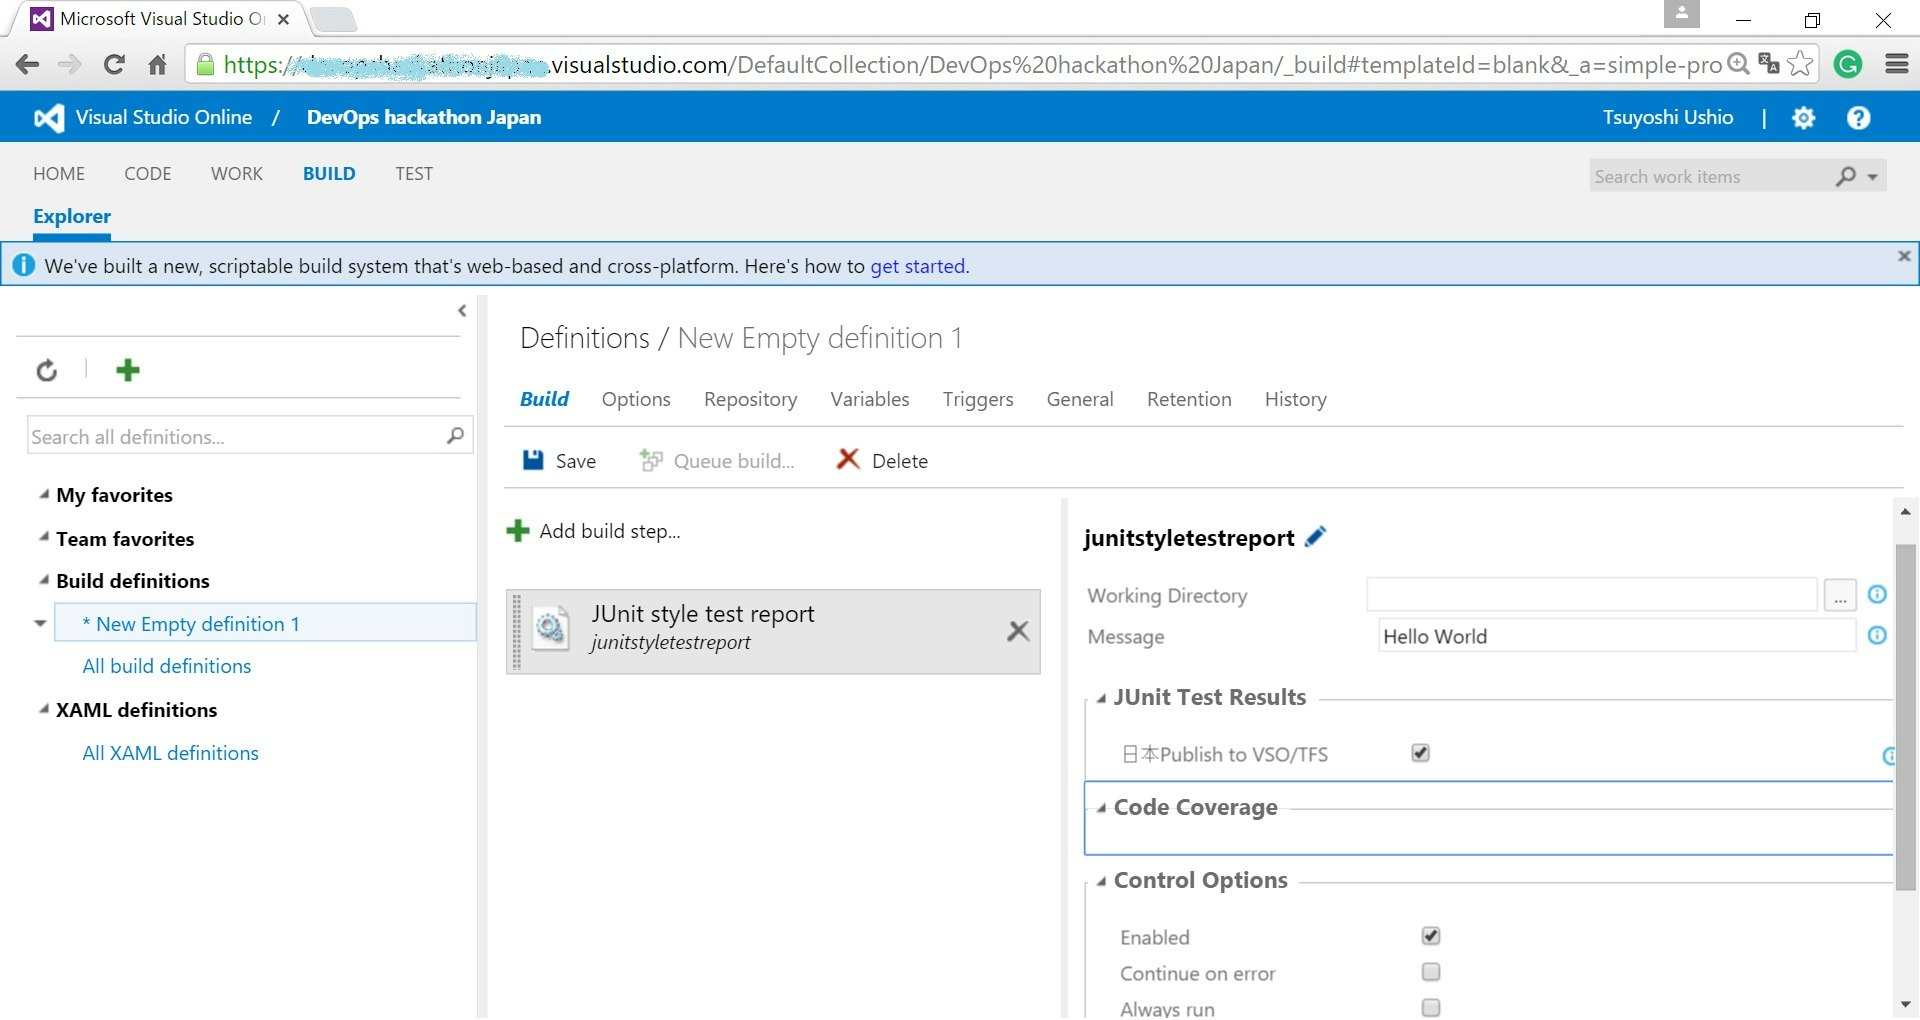The height and width of the screenshot is (1020, 1920).
Task: Click the Chrome user profile icon
Action: (x=1681, y=15)
